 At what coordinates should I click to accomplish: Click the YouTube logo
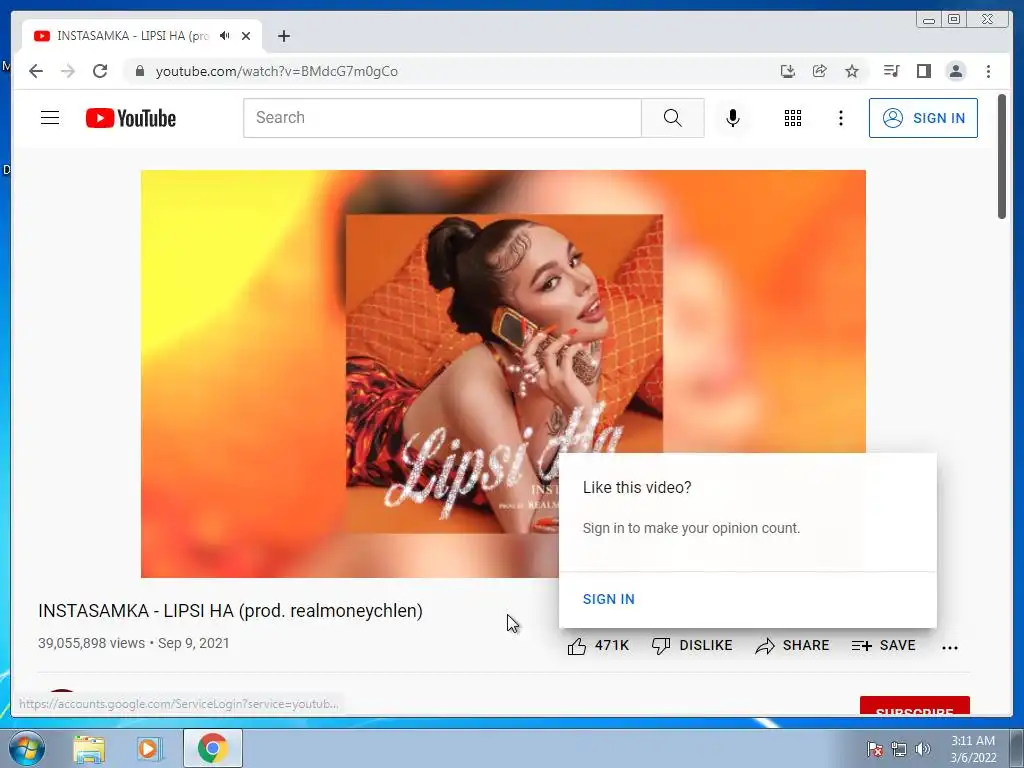(131, 118)
